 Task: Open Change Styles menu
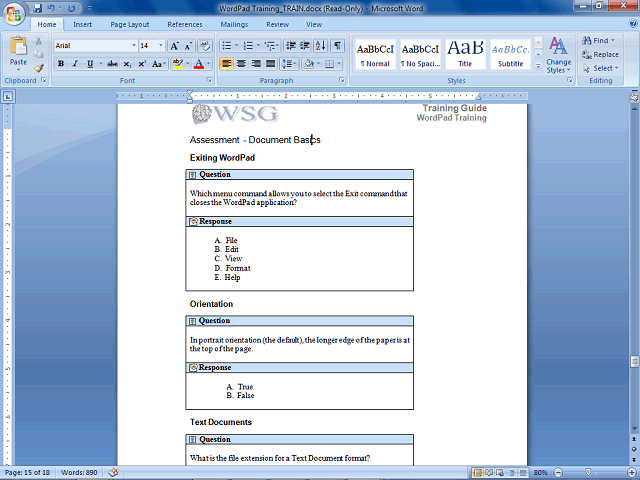tap(558, 55)
